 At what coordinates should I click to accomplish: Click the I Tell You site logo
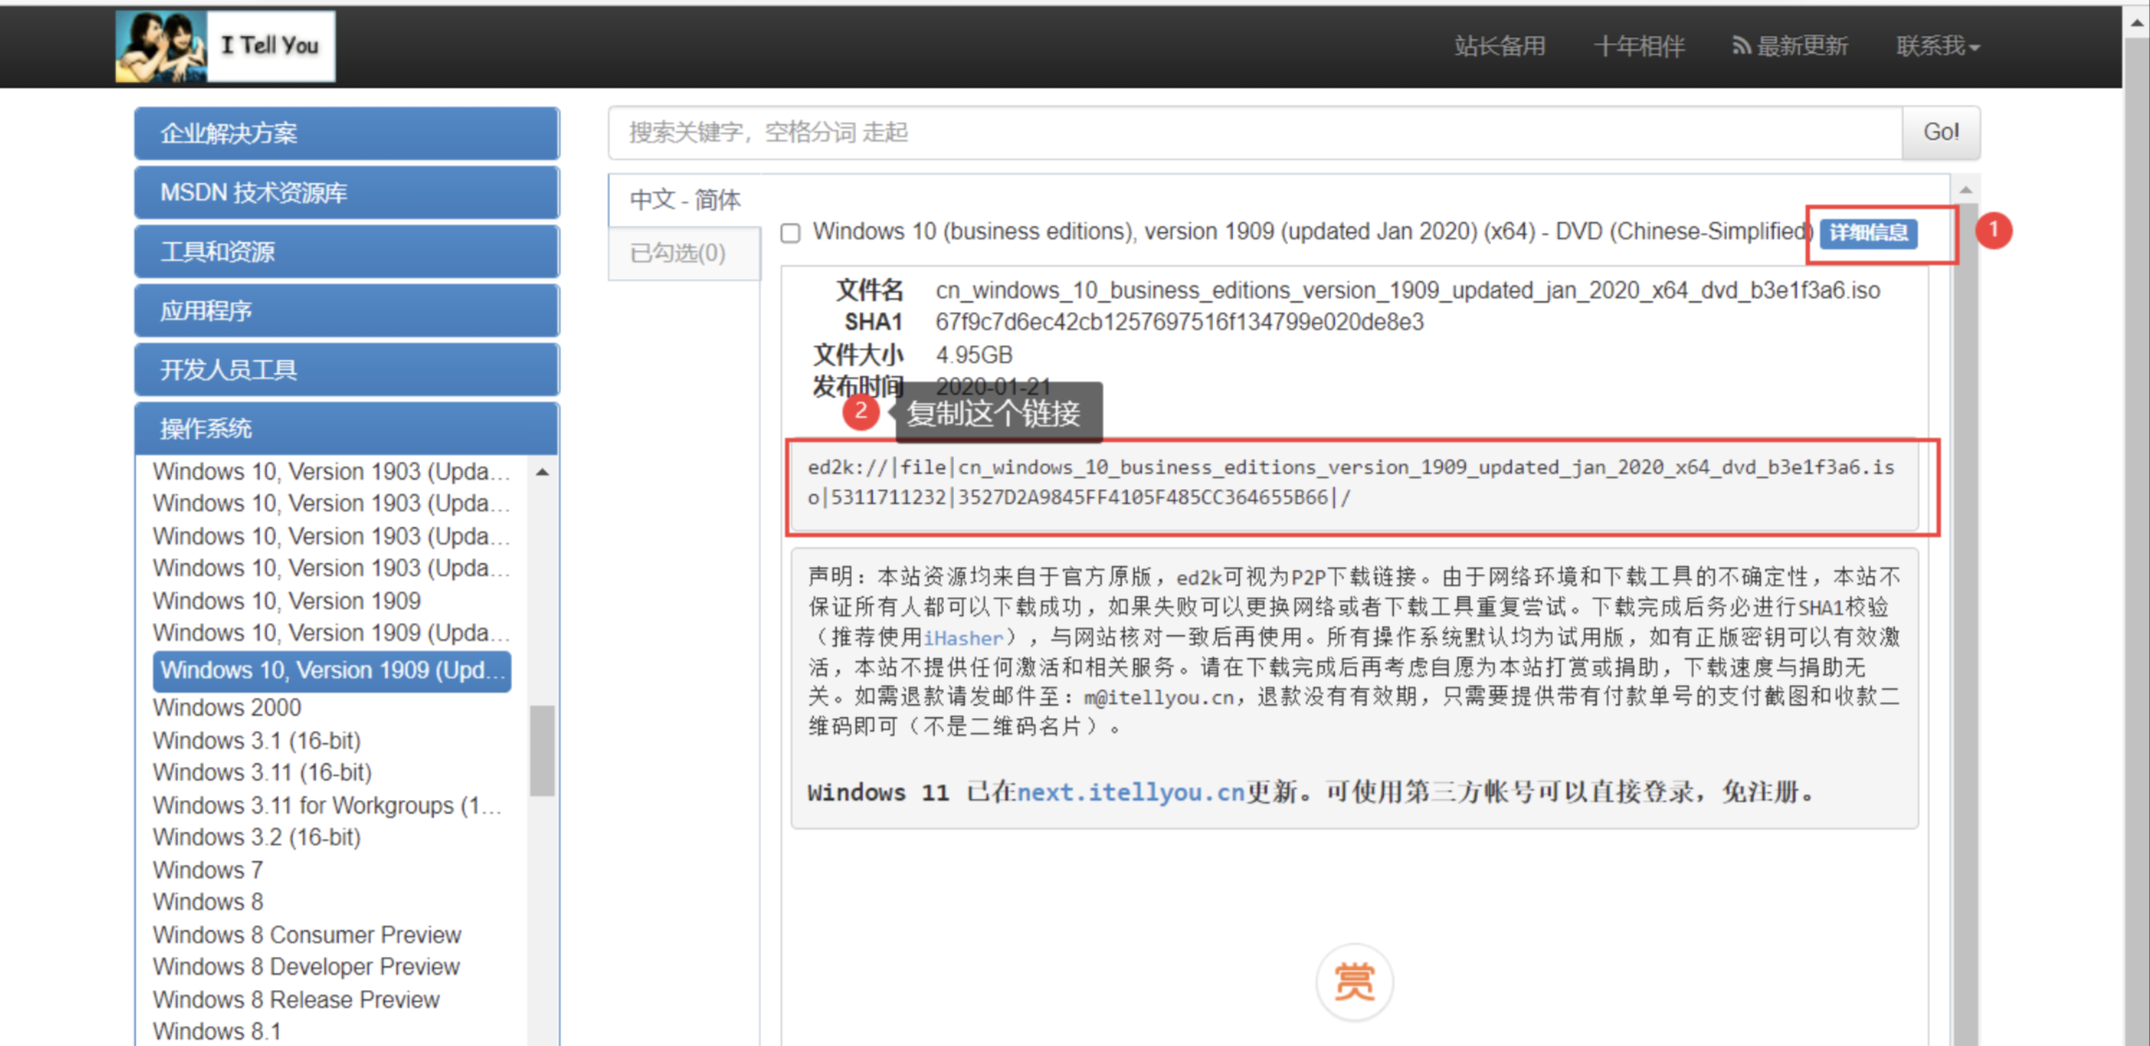[x=225, y=46]
